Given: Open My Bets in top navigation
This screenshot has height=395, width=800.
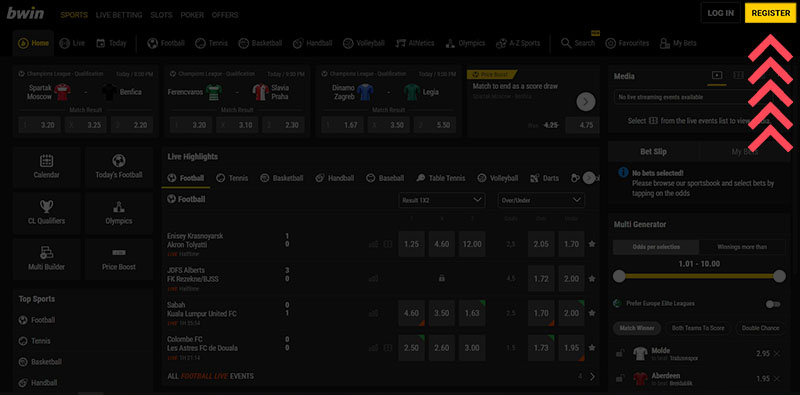Looking at the screenshot, I should click(x=678, y=43).
